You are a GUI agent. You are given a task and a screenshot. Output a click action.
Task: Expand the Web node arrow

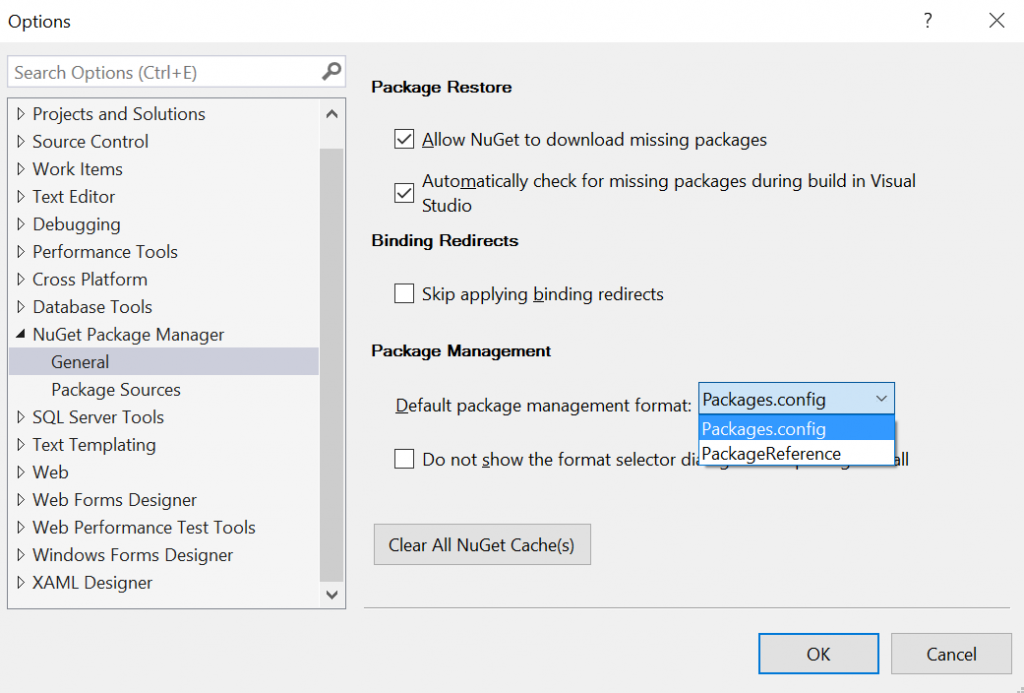[21, 472]
